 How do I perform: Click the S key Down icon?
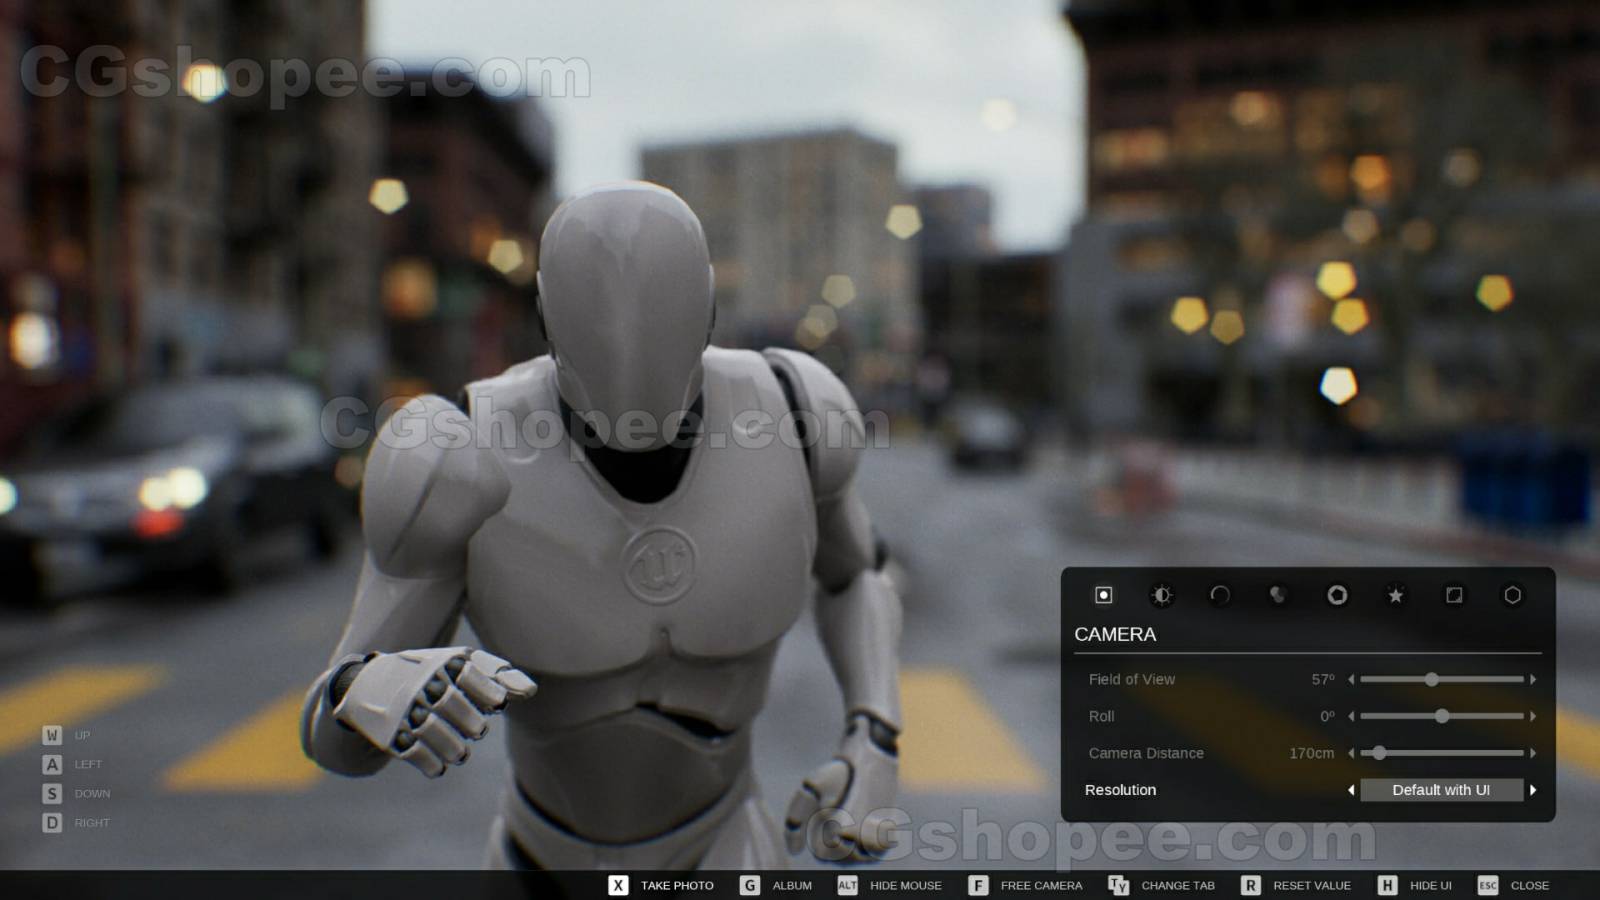pos(52,793)
